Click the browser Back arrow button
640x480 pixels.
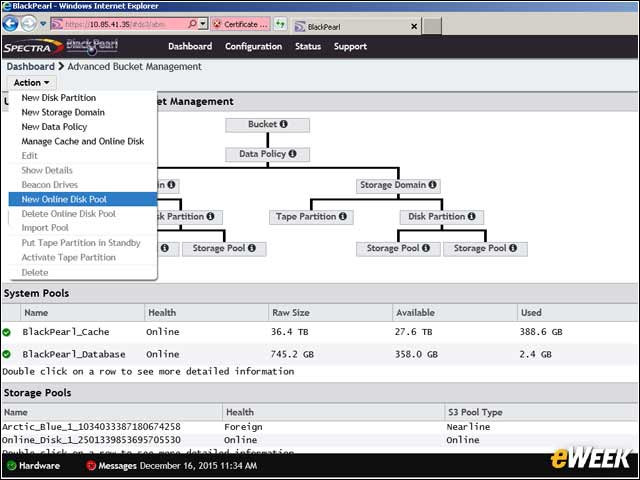click(11, 24)
